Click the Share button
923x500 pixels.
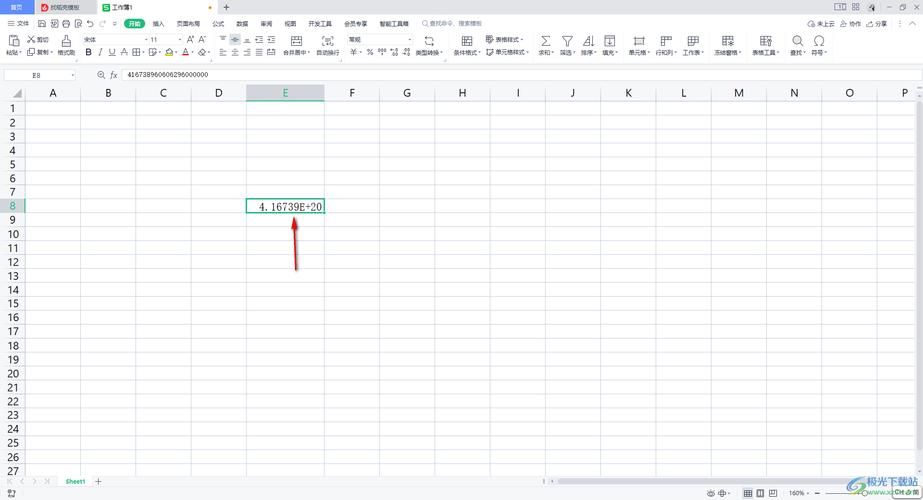[x=876, y=24]
